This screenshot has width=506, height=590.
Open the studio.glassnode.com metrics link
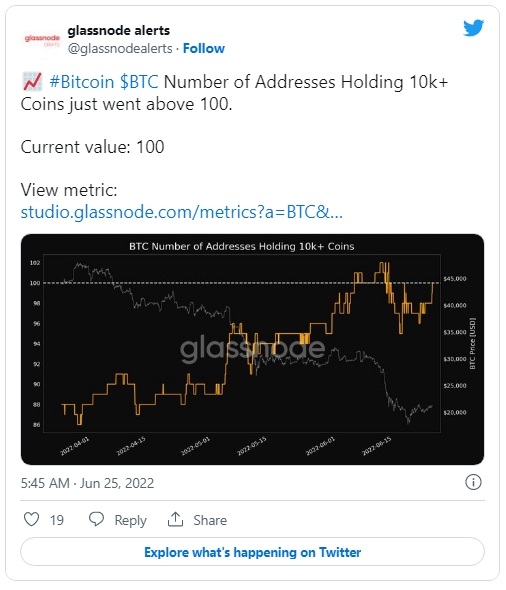[x=181, y=212]
